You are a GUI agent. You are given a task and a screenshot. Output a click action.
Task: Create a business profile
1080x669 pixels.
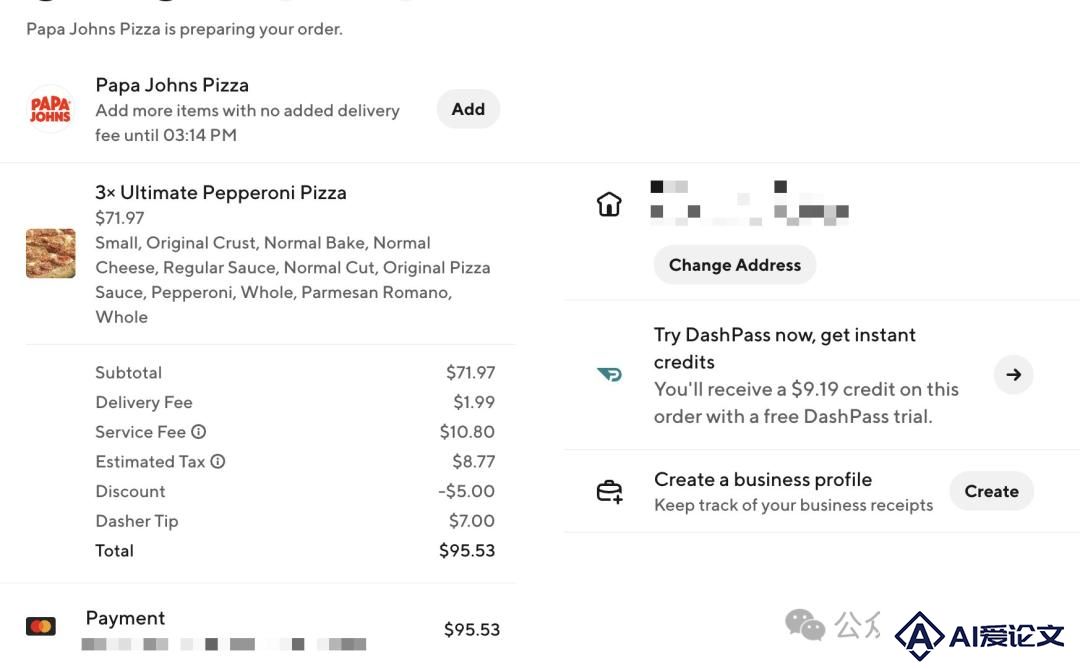point(991,491)
